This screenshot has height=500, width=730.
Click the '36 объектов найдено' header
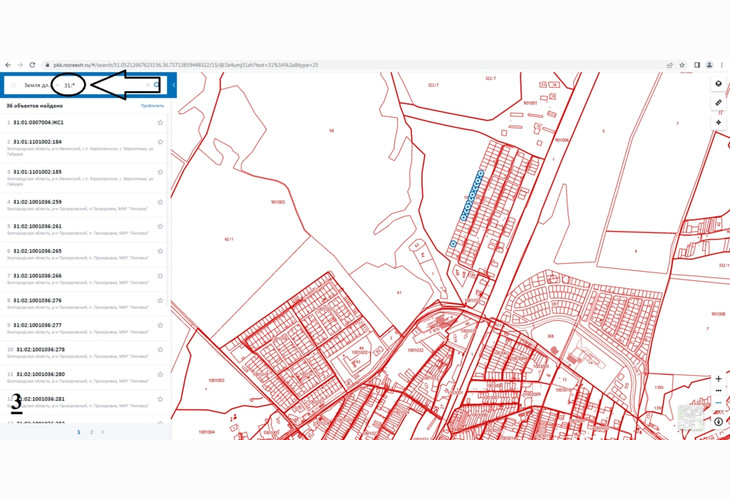pos(34,106)
